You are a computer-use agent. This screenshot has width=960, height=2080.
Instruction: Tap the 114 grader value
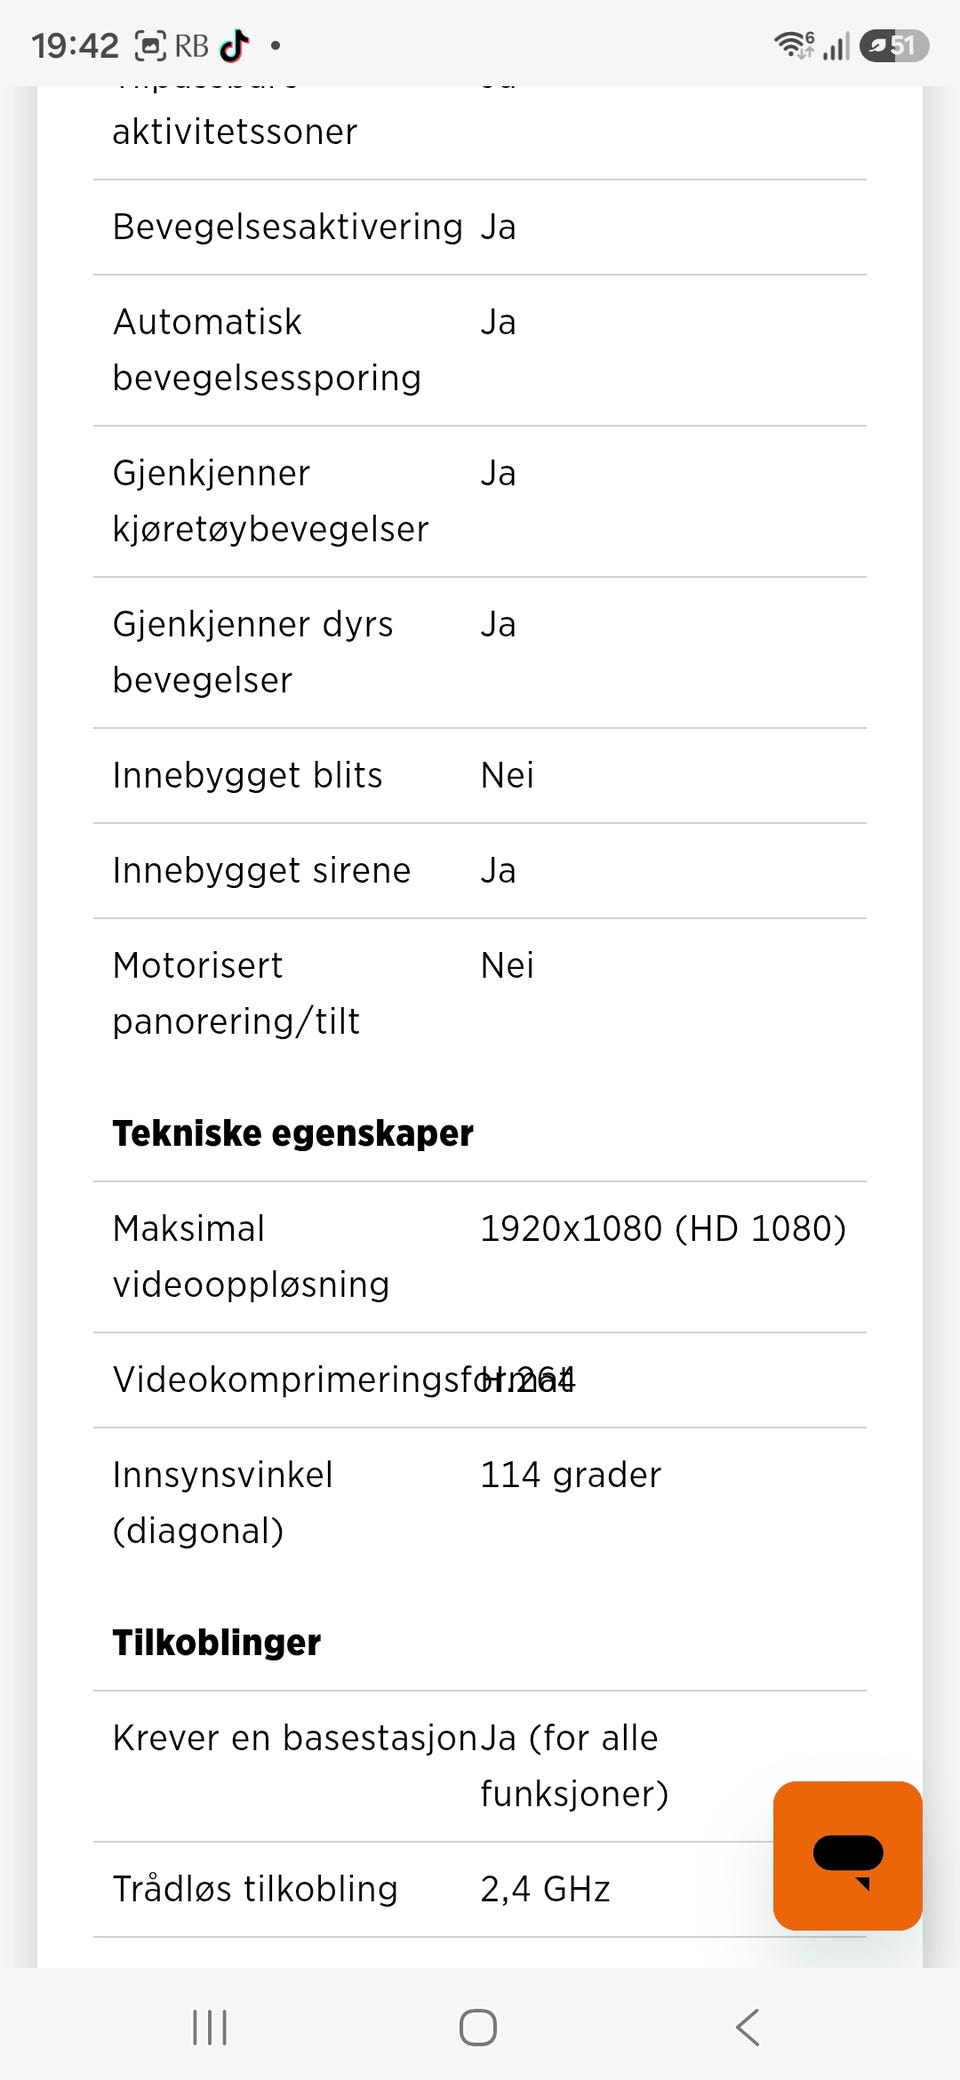pyautogui.click(x=571, y=1474)
